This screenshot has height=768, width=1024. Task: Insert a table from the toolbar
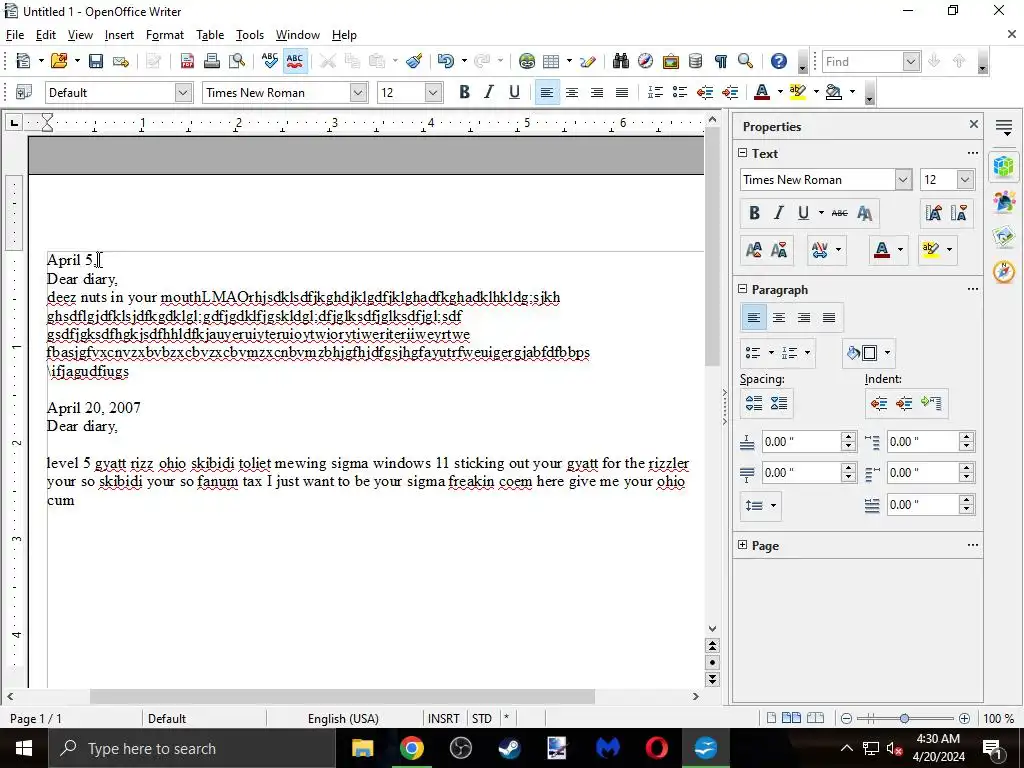(x=551, y=61)
